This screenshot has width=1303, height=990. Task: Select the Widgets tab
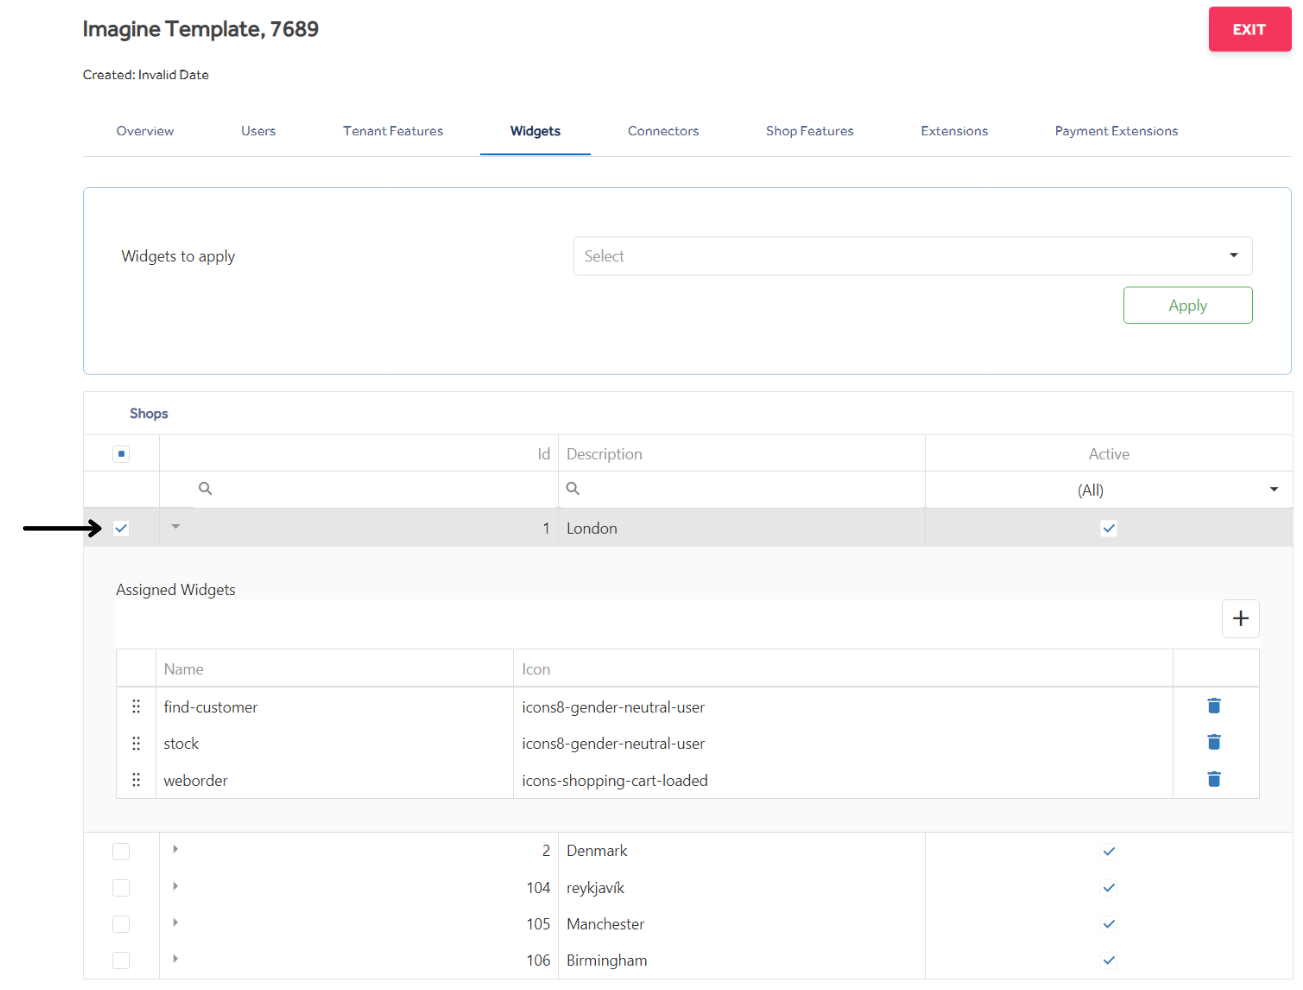(x=535, y=131)
